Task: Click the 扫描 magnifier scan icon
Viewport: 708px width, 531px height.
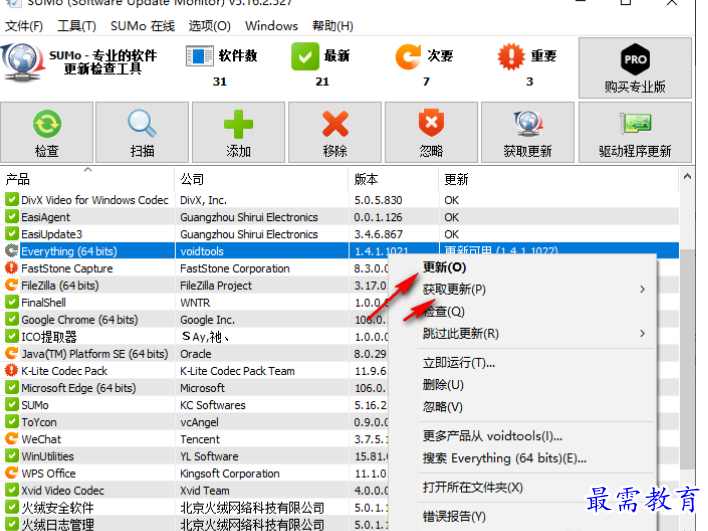Action: (142, 123)
